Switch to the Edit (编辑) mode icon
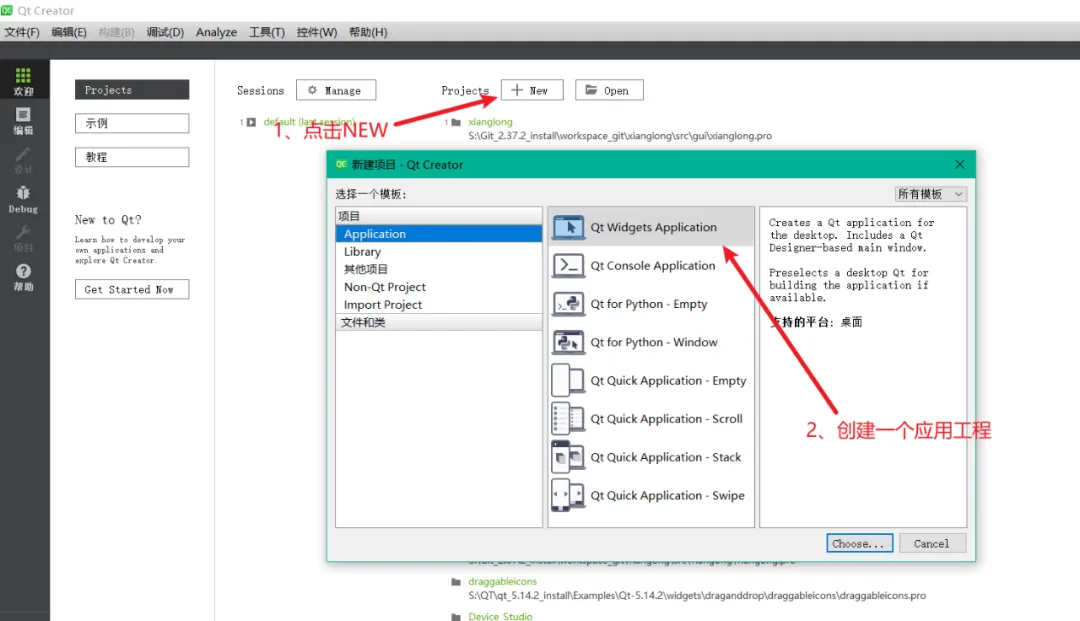1080x621 pixels. click(x=23, y=120)
